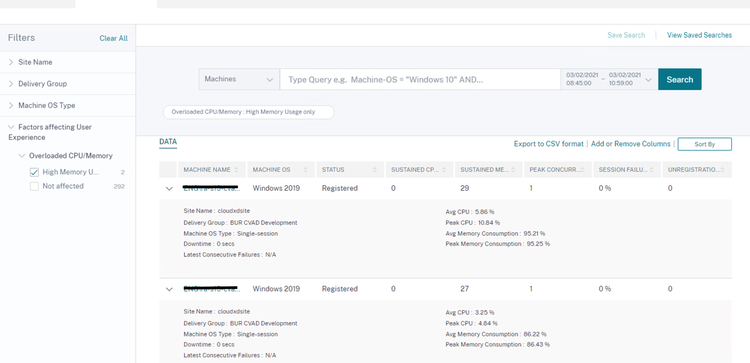The width and height of the screenshot is (750, 363).
Task: Select the DATA tab
Action: coord(168,142)
